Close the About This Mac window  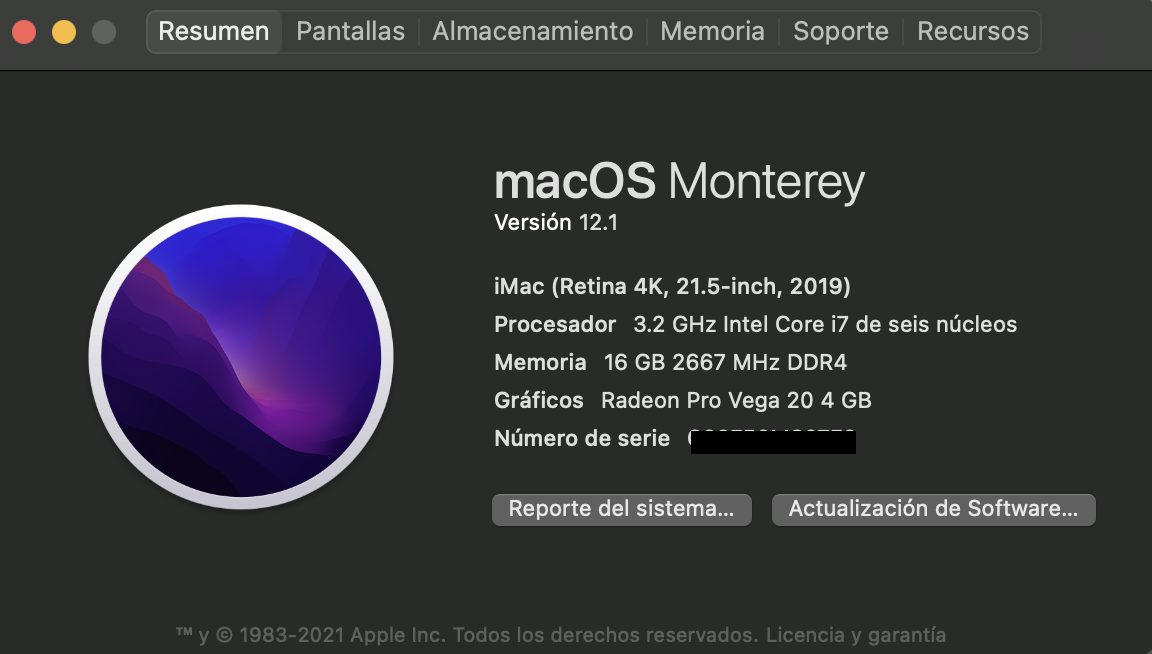coord(24,32)
